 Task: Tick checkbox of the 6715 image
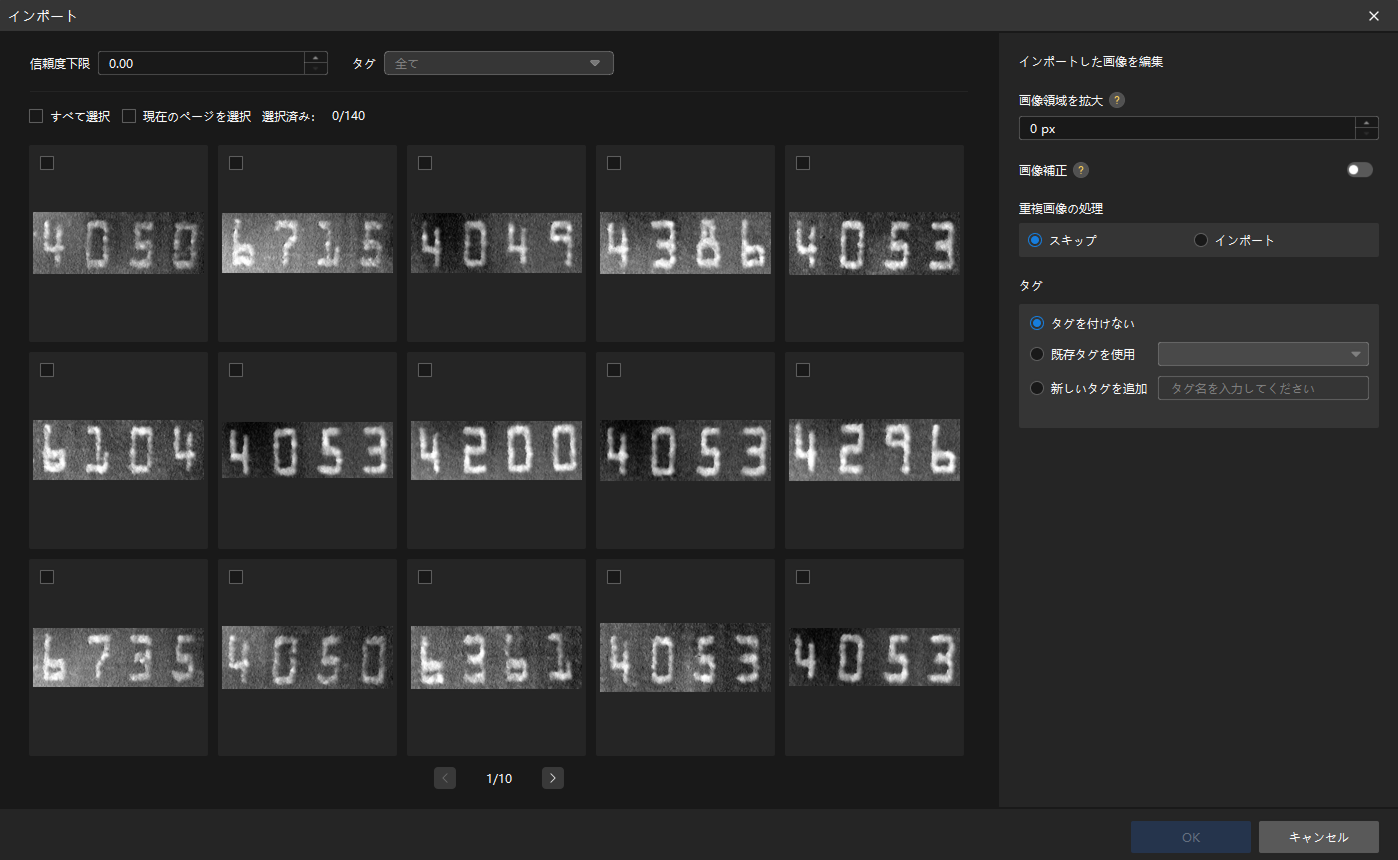pos(236,163)
